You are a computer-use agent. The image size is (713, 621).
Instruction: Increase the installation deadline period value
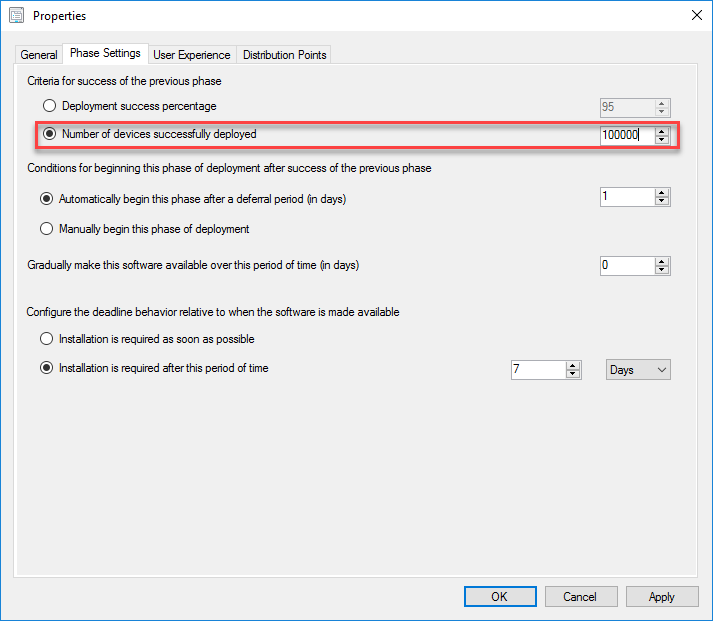click(573, 365)
